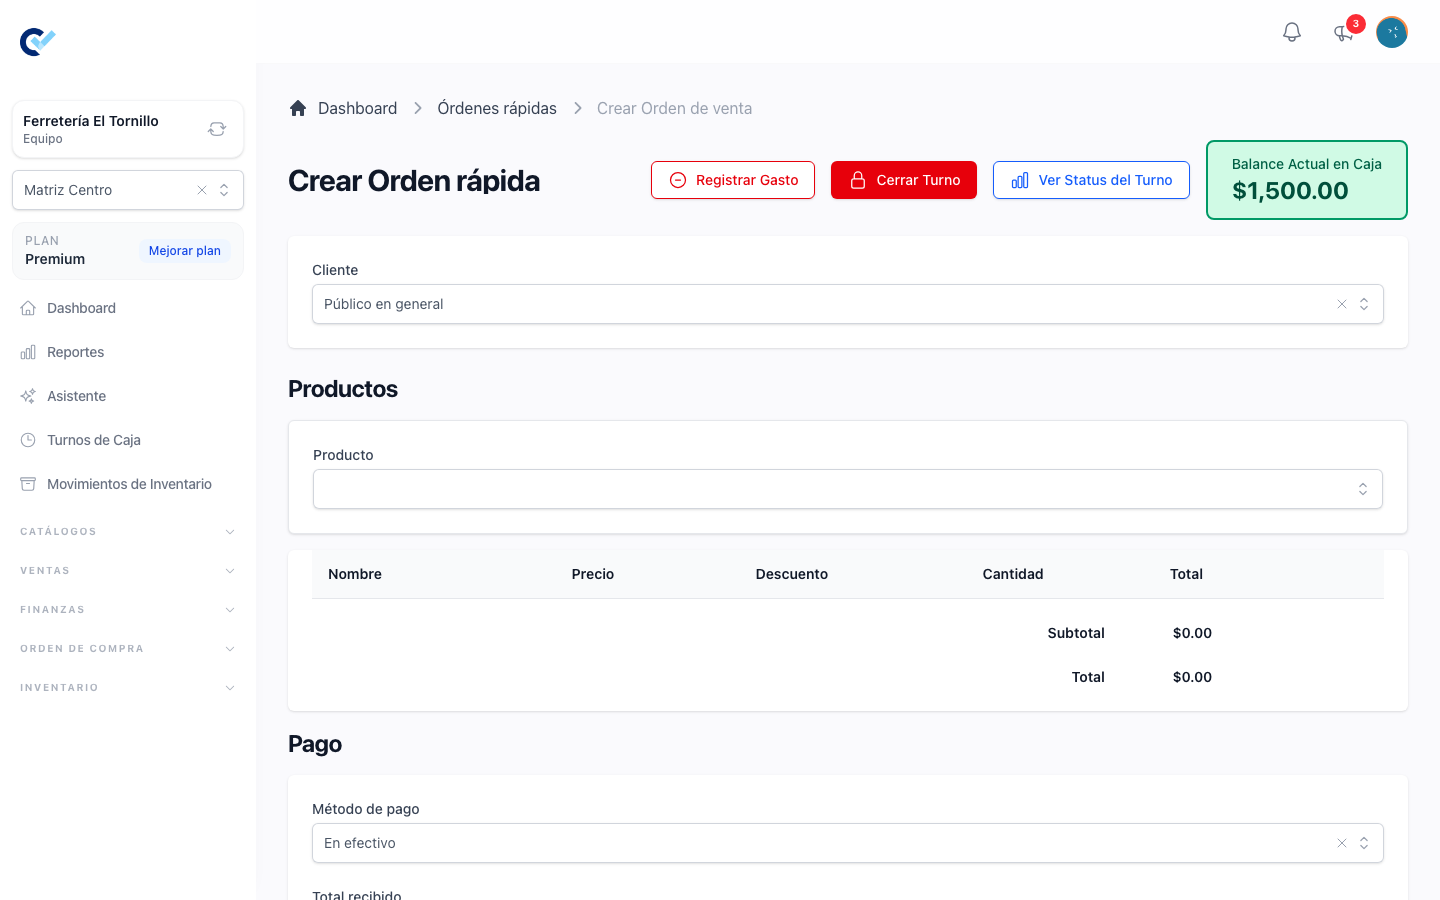Expand the Finanzas section

click(128, 610)
